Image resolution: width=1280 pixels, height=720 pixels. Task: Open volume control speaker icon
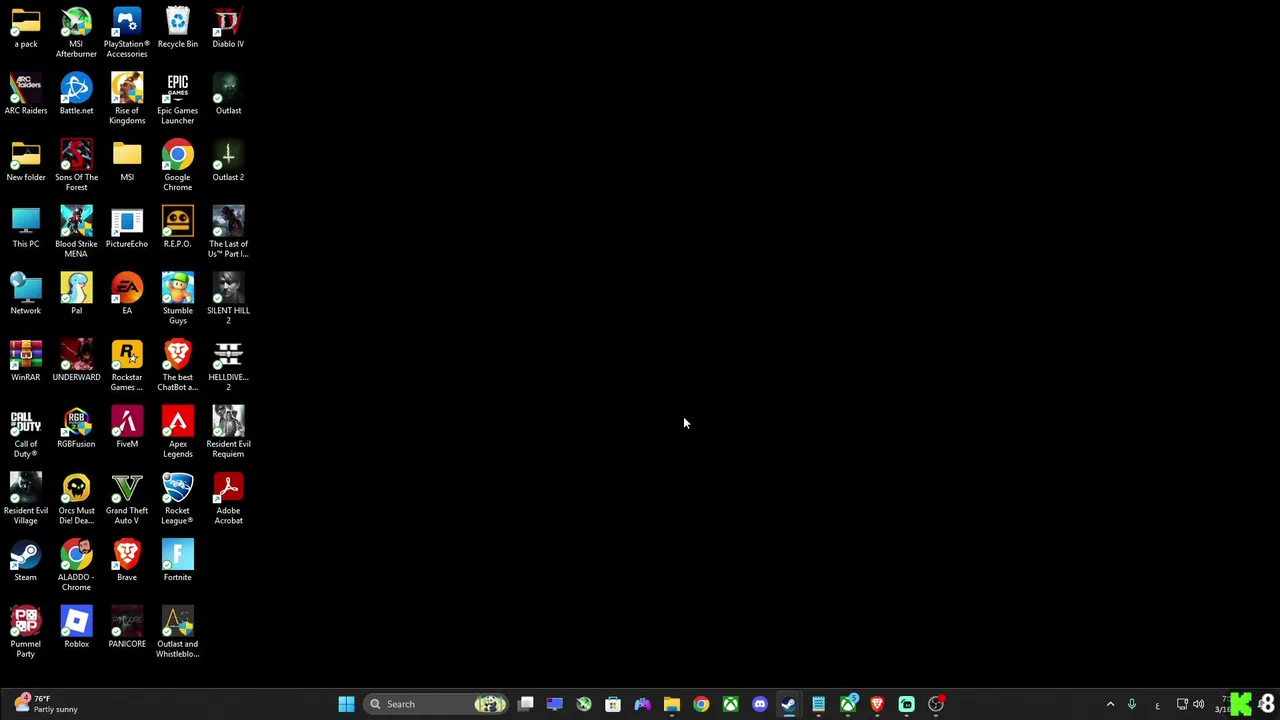pos(1198,704)
